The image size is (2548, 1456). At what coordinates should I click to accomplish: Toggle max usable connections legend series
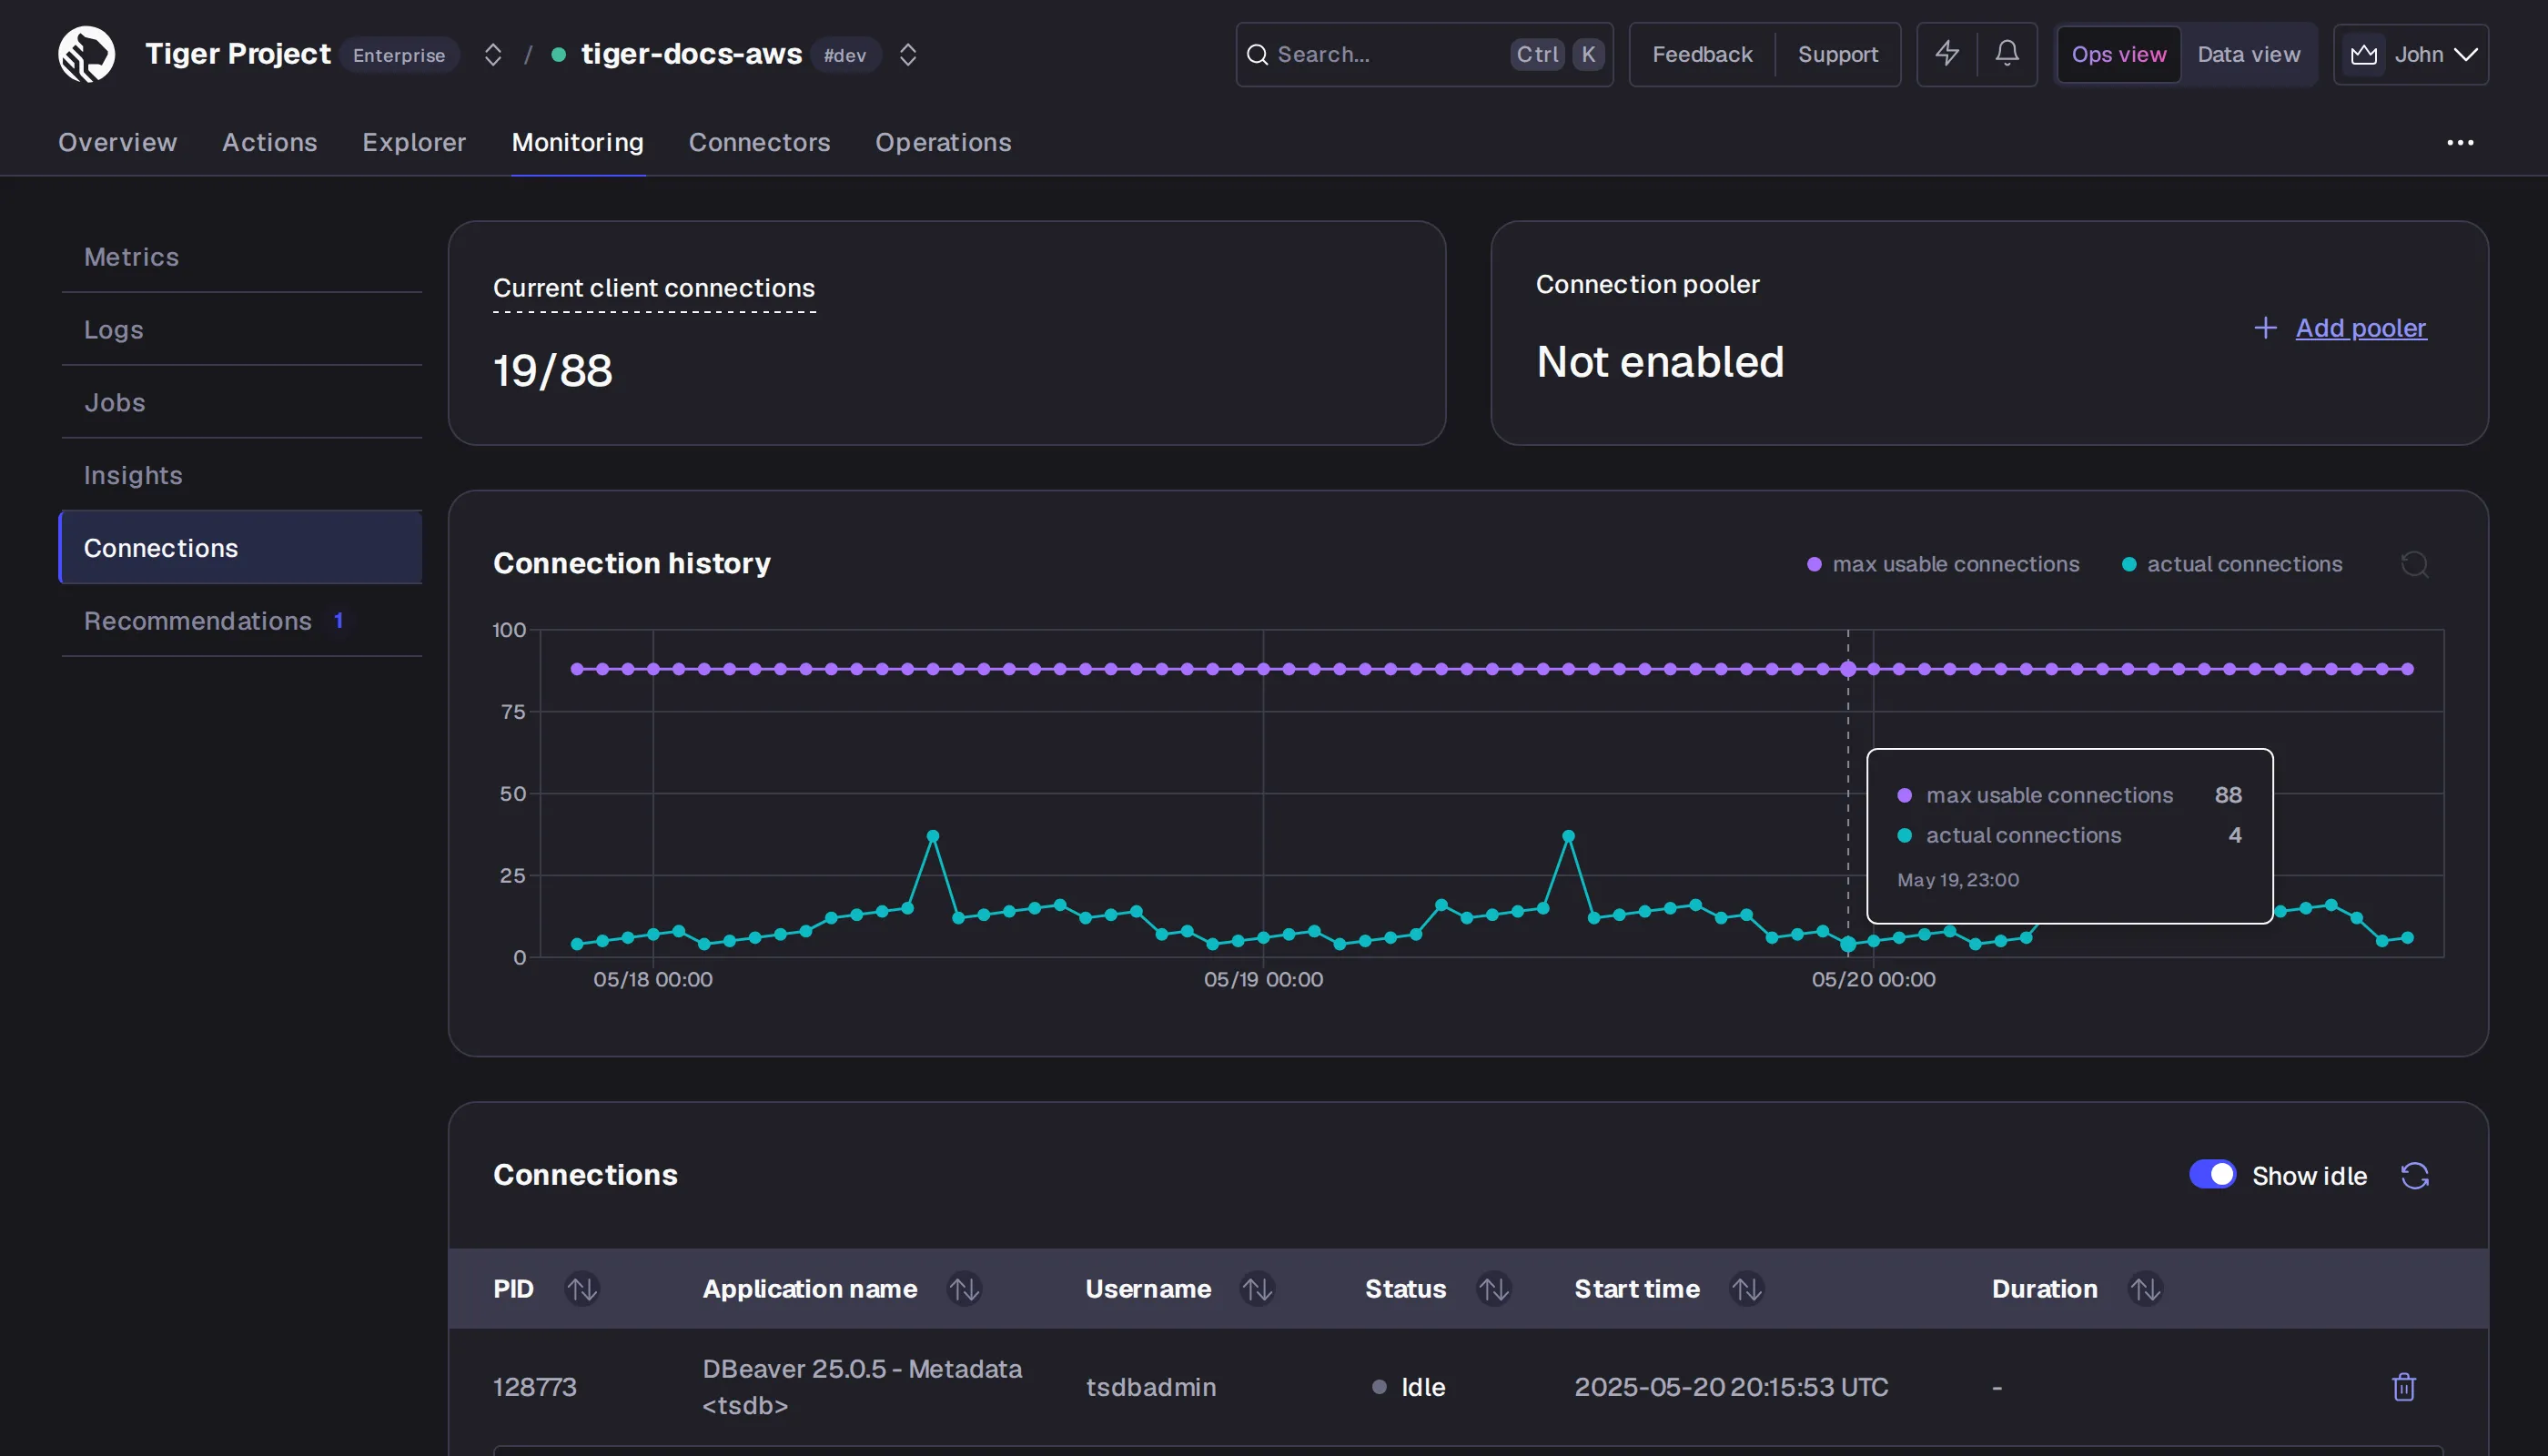tap(1943, 564)
